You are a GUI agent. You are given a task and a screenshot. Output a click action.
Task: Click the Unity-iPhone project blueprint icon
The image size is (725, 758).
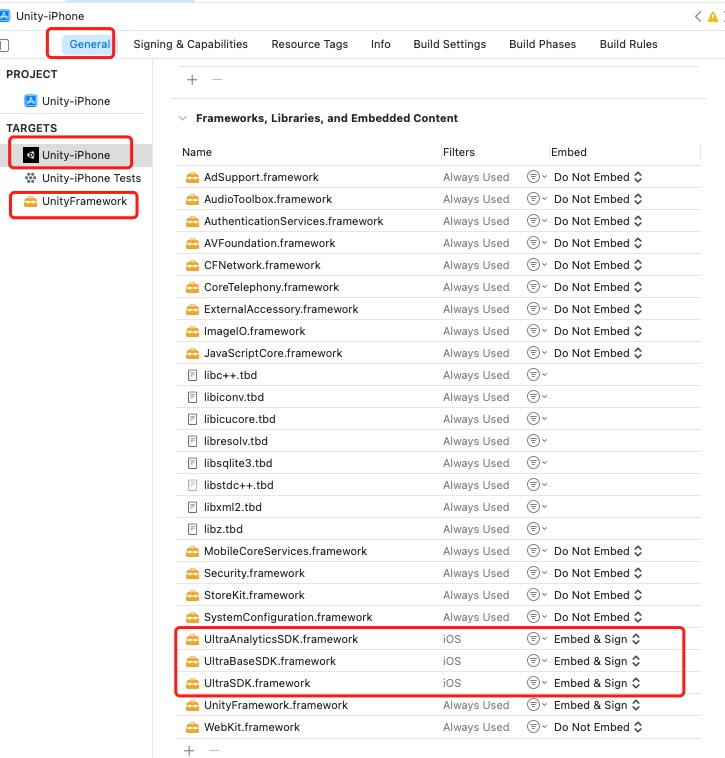tap(31, 101)
